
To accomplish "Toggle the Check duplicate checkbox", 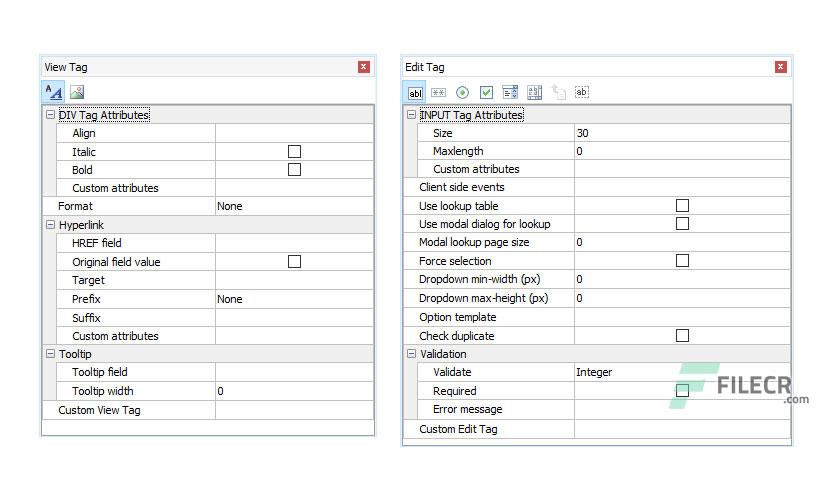I will tap(682, 335).
